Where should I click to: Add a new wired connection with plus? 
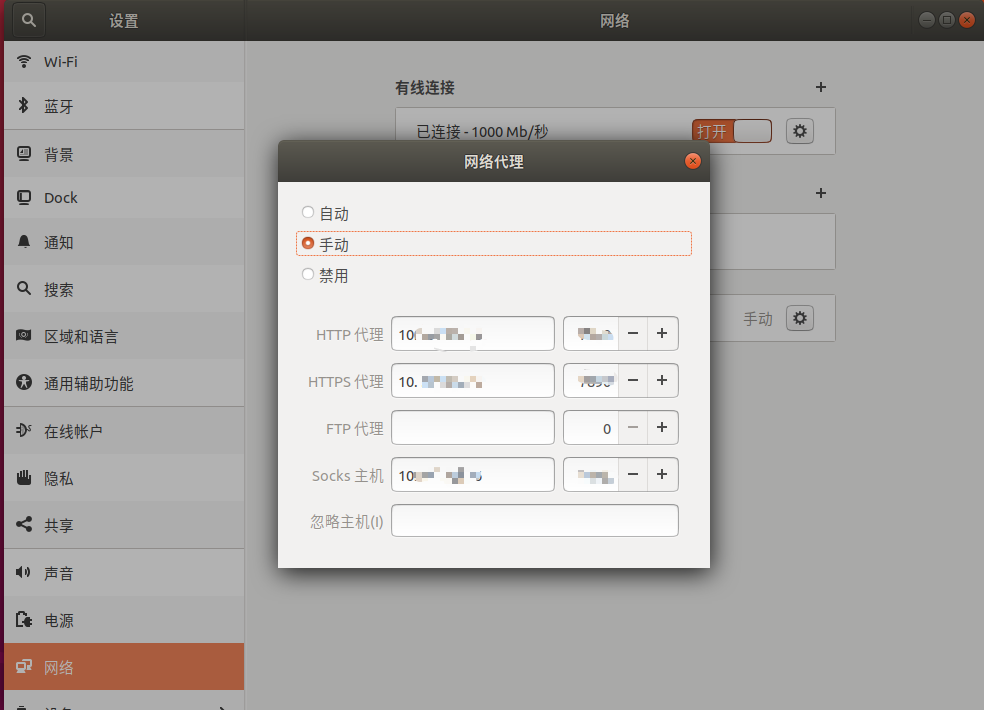click(x=820, y=88)
